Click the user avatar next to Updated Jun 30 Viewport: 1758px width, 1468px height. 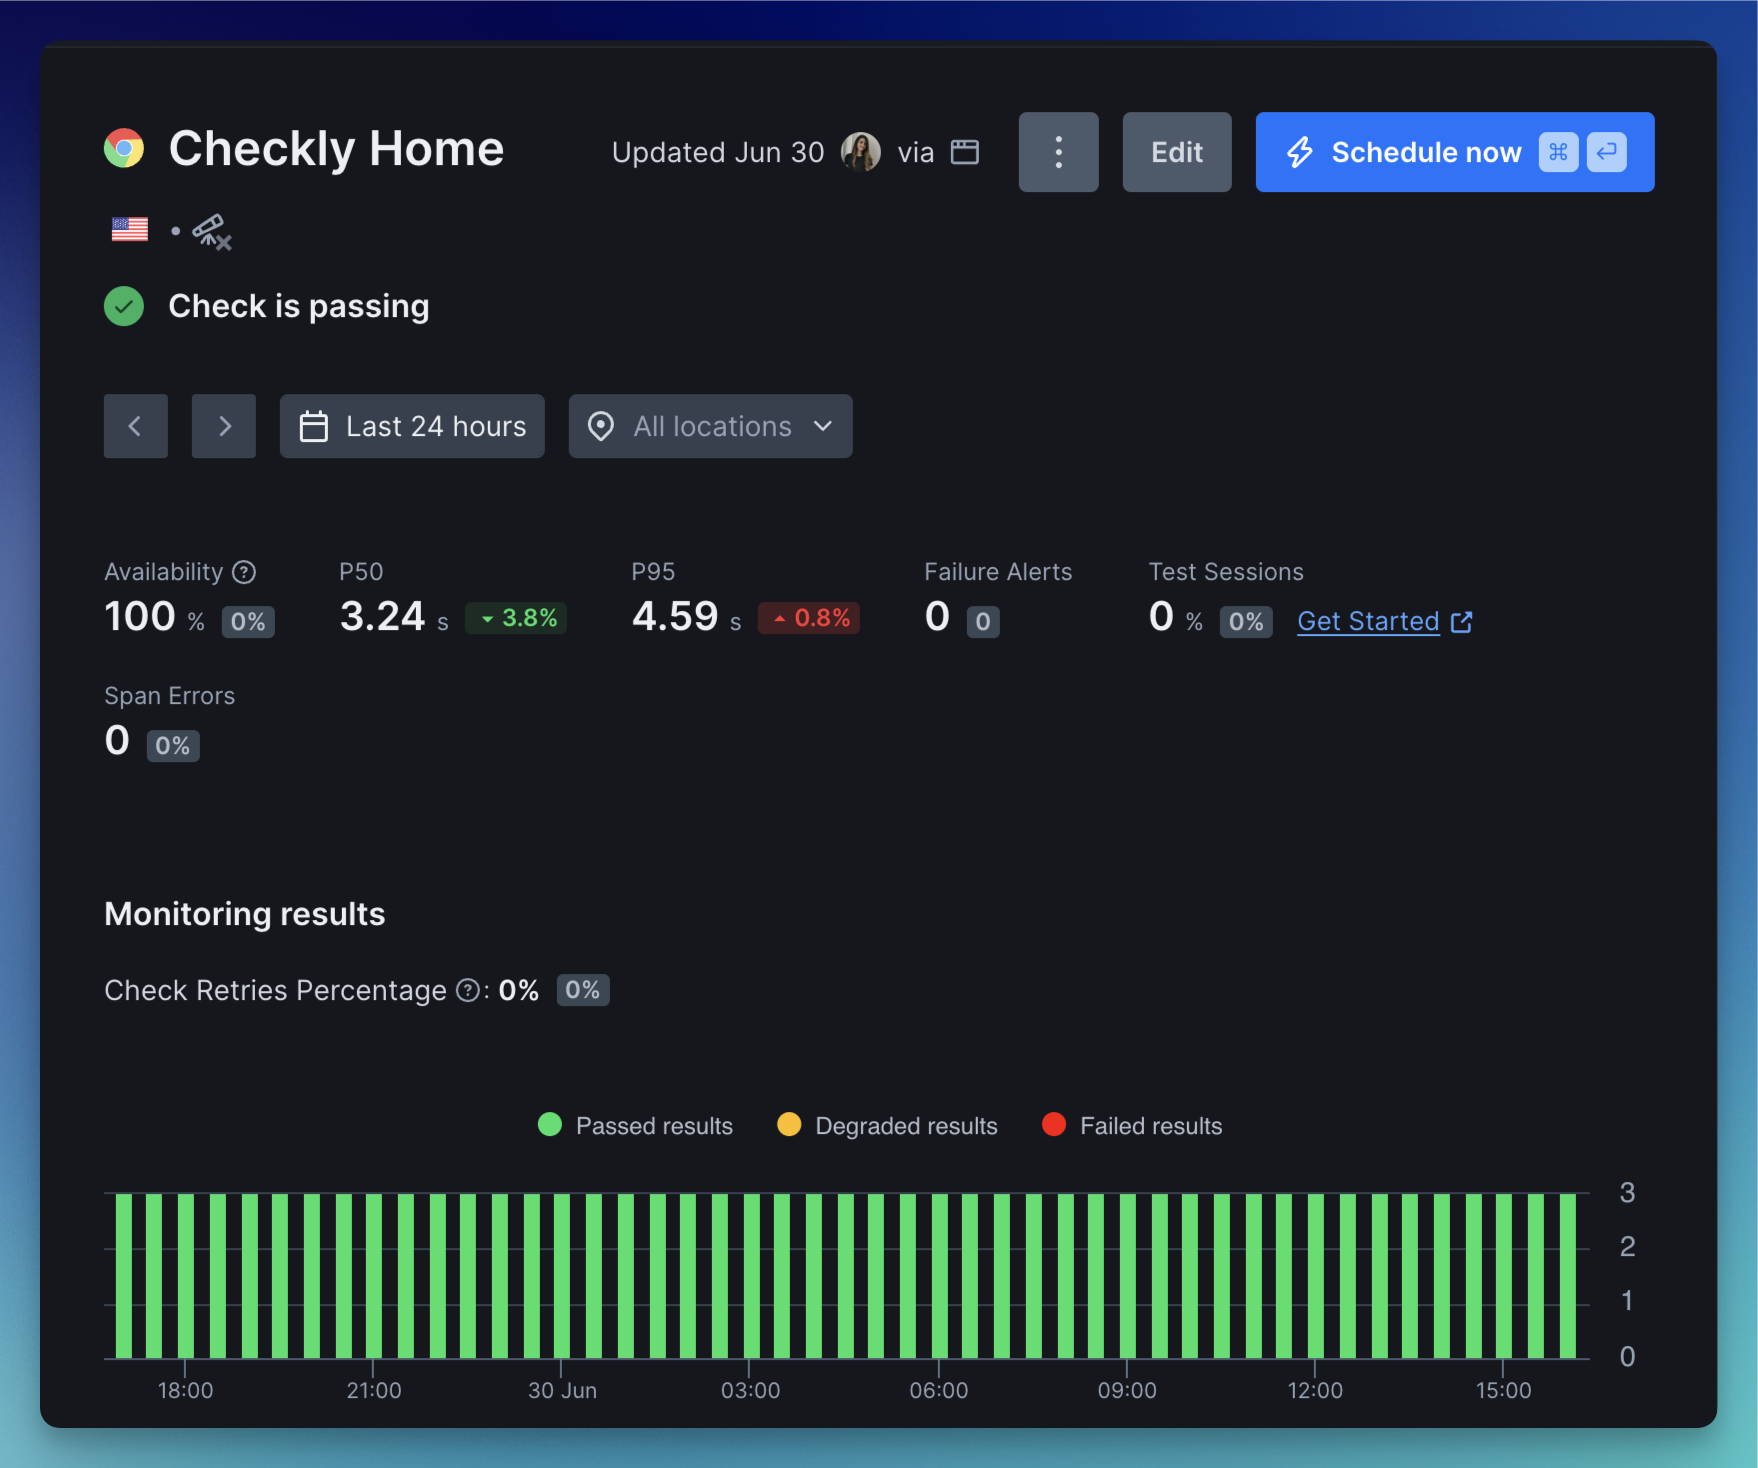[x=861, y=152]
